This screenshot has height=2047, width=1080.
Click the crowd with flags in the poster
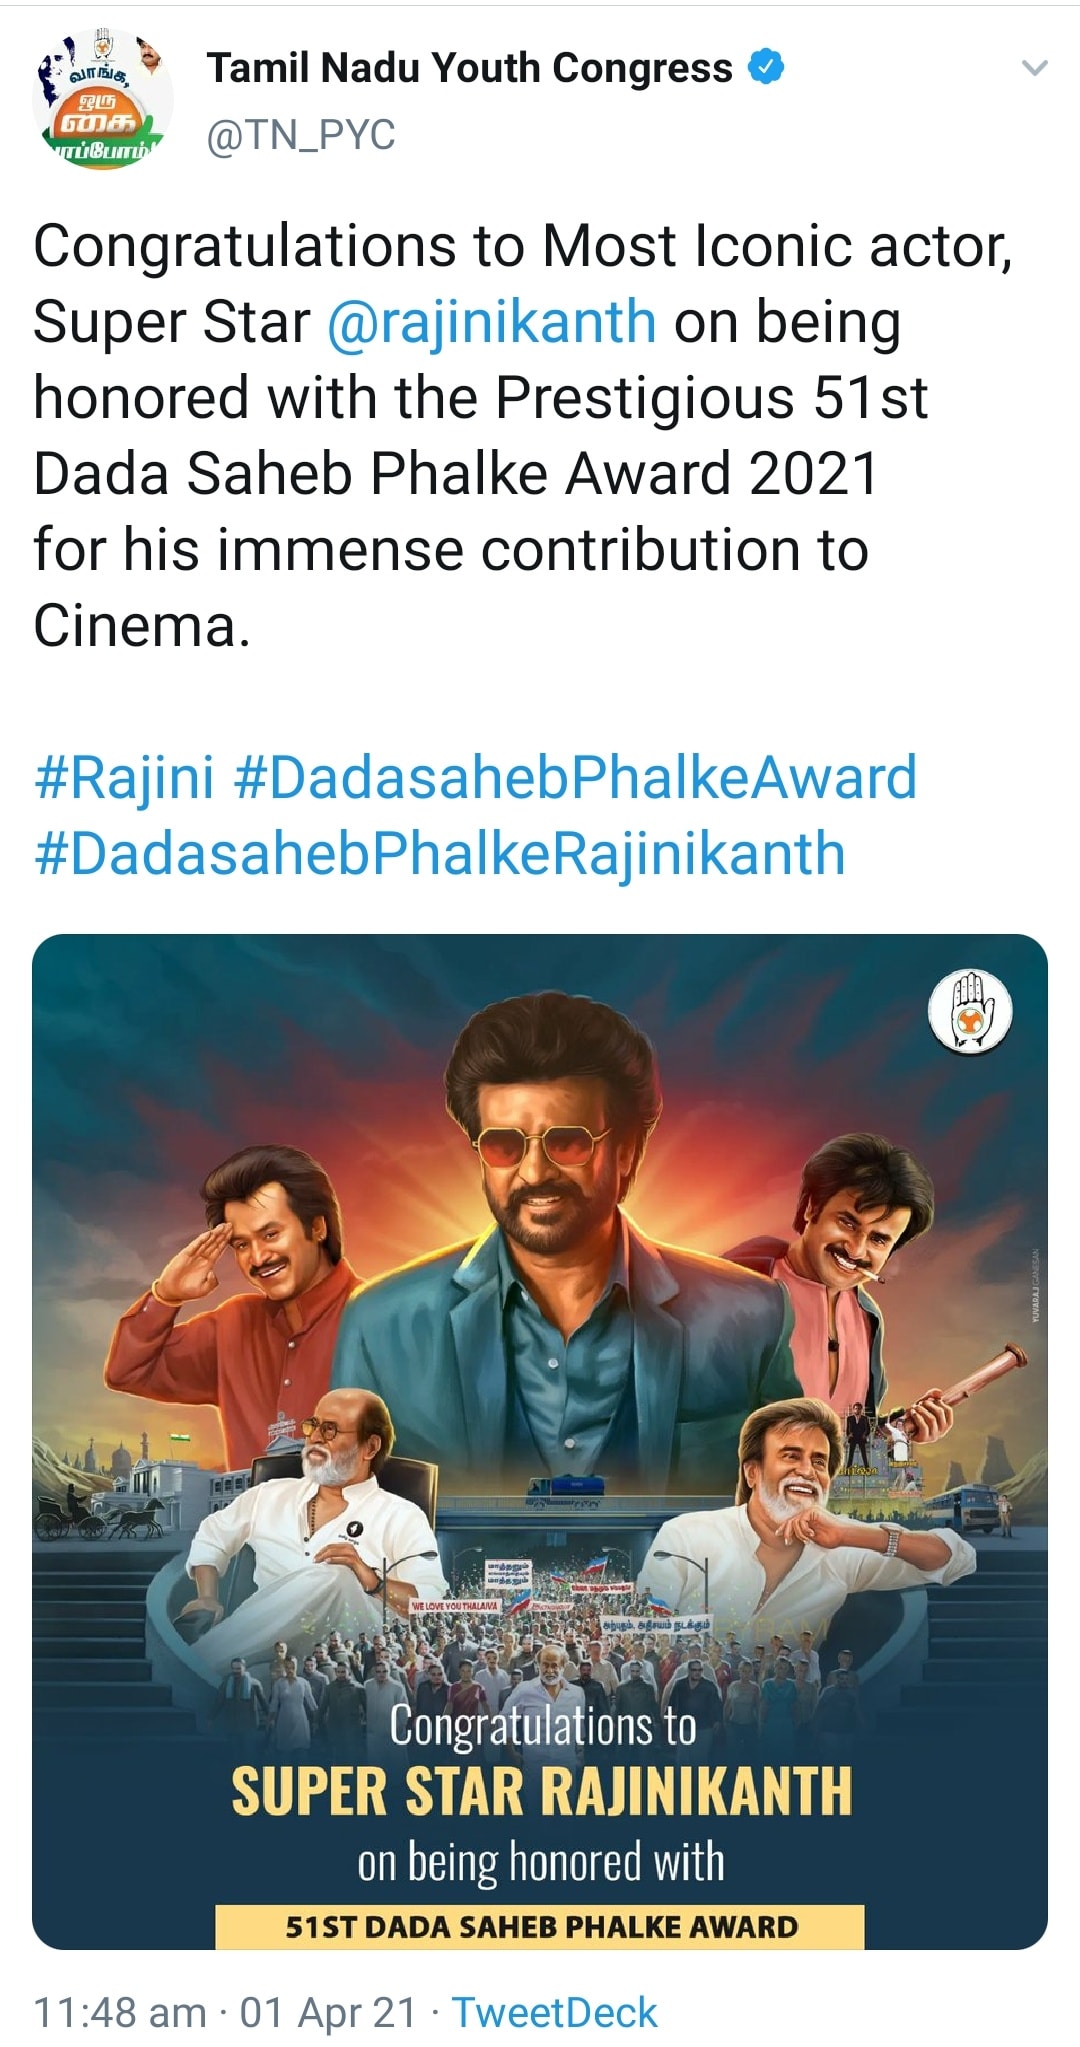point(540,1640)
